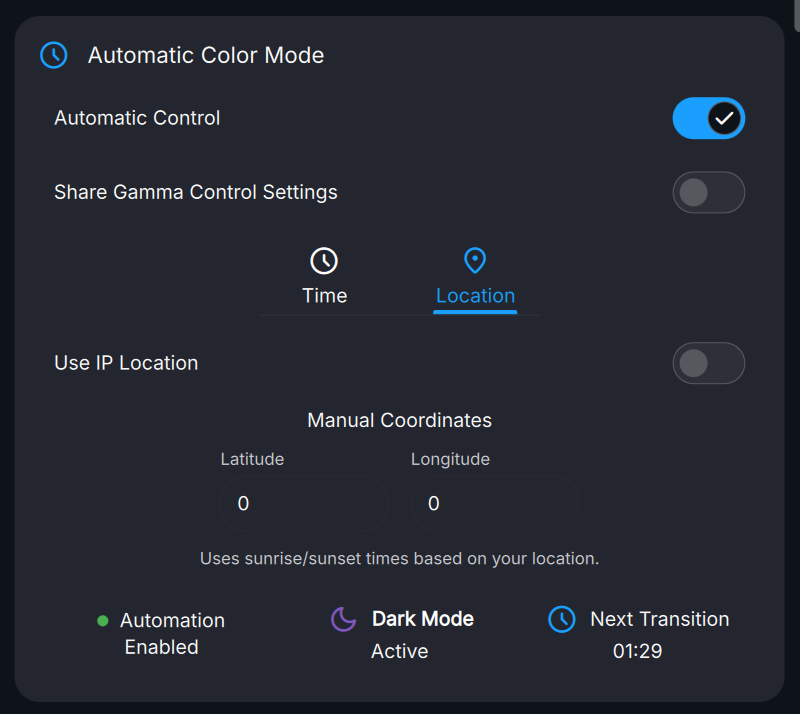Viewport: 800px width, 714px height.
Task: Click inside the Latitude input field
Action: 304,503
